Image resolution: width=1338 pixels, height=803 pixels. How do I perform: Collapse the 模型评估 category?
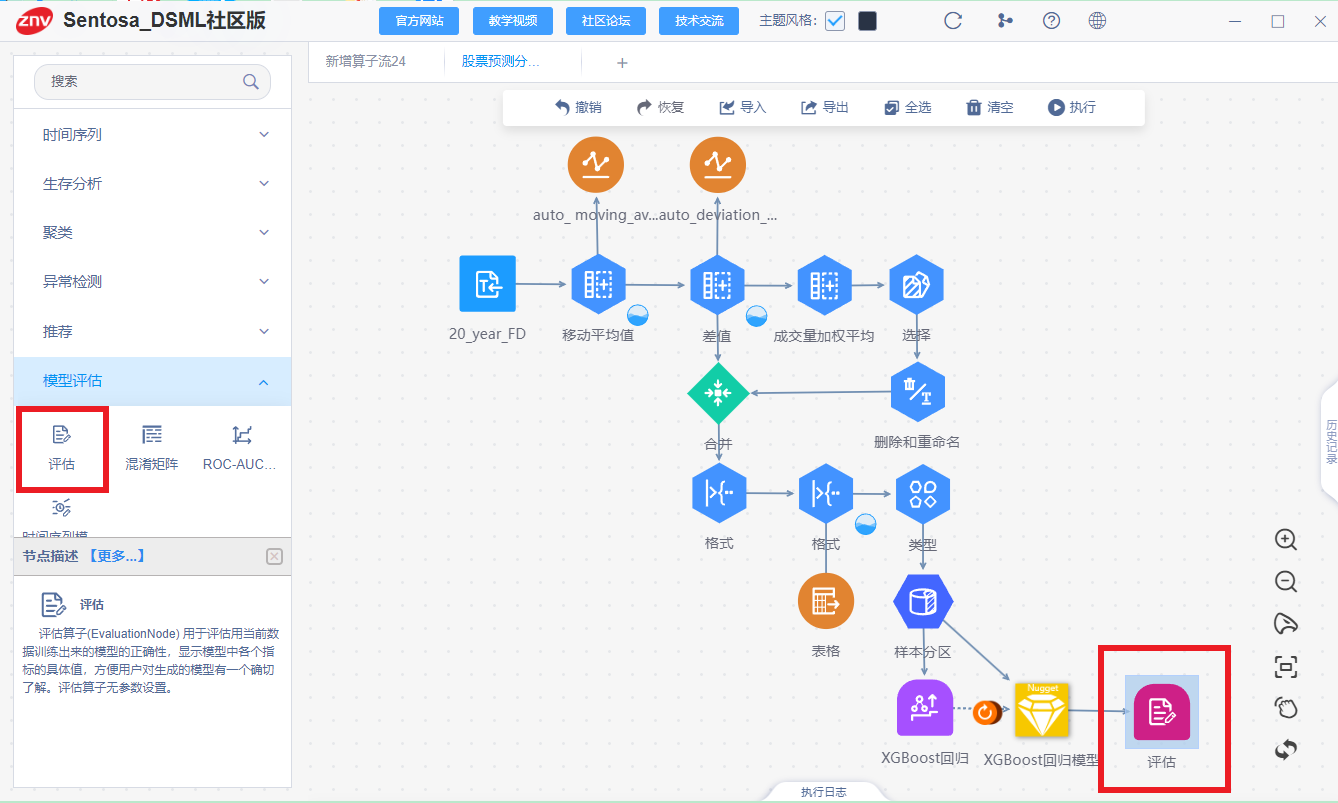pyautogui.click(x=152, y=381)
